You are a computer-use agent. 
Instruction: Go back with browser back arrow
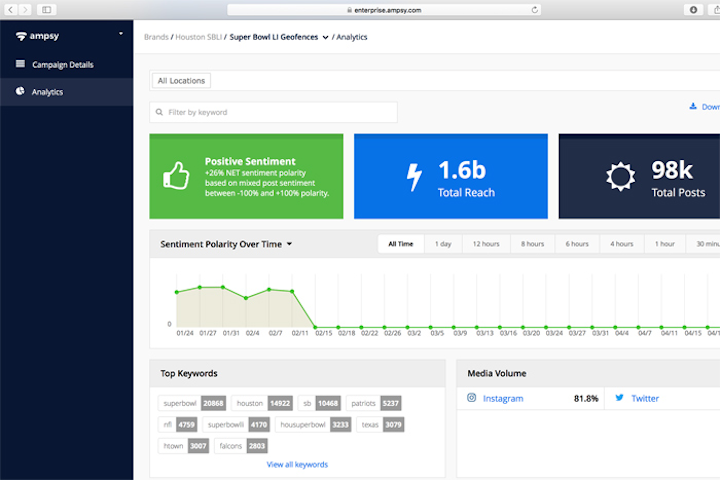point(11,10)
